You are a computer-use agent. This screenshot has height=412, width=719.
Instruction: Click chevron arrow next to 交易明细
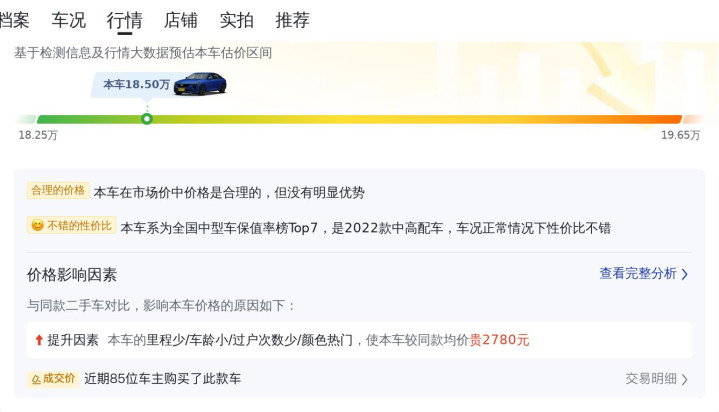click(x=685, y=379)
